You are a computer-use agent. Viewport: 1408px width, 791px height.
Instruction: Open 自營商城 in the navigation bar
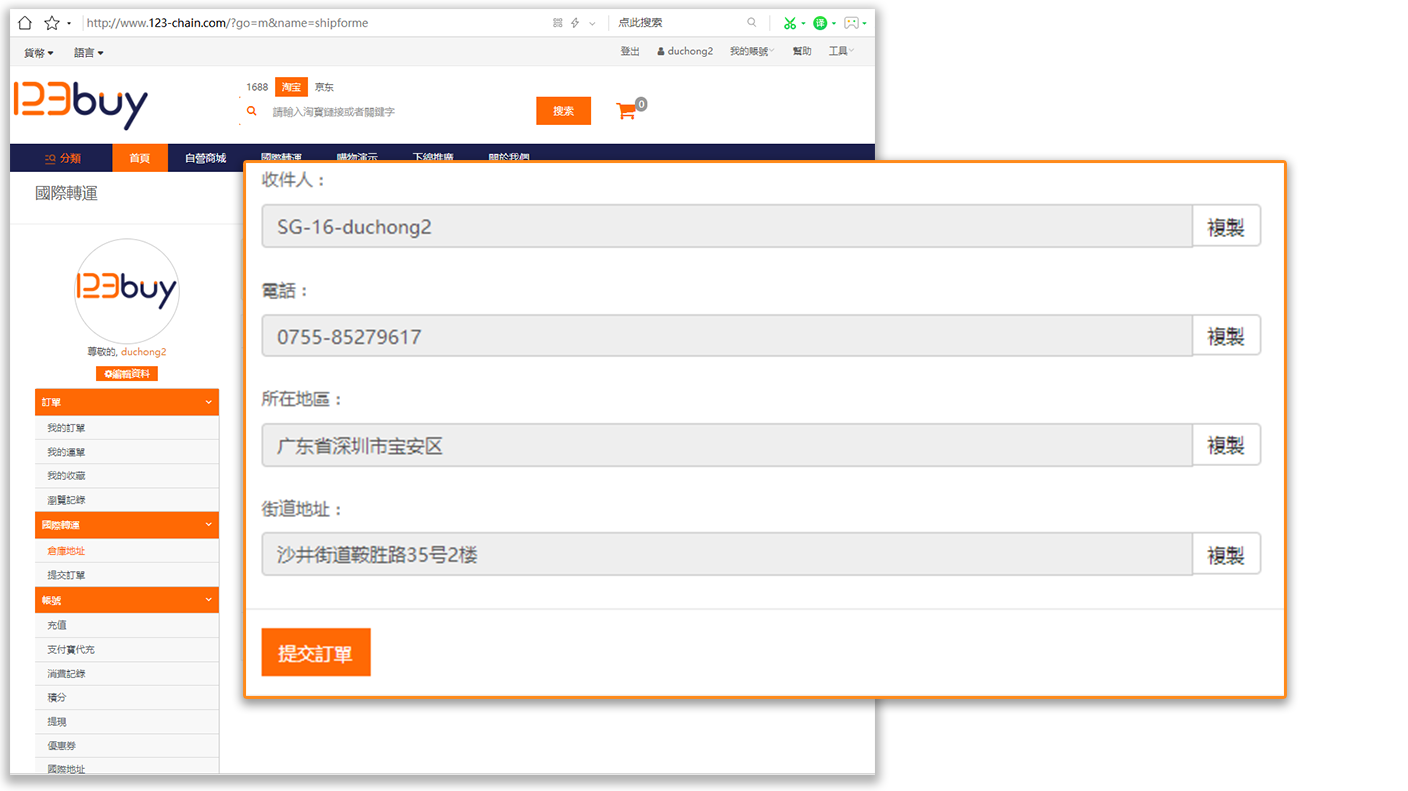[x=205, y=158]
